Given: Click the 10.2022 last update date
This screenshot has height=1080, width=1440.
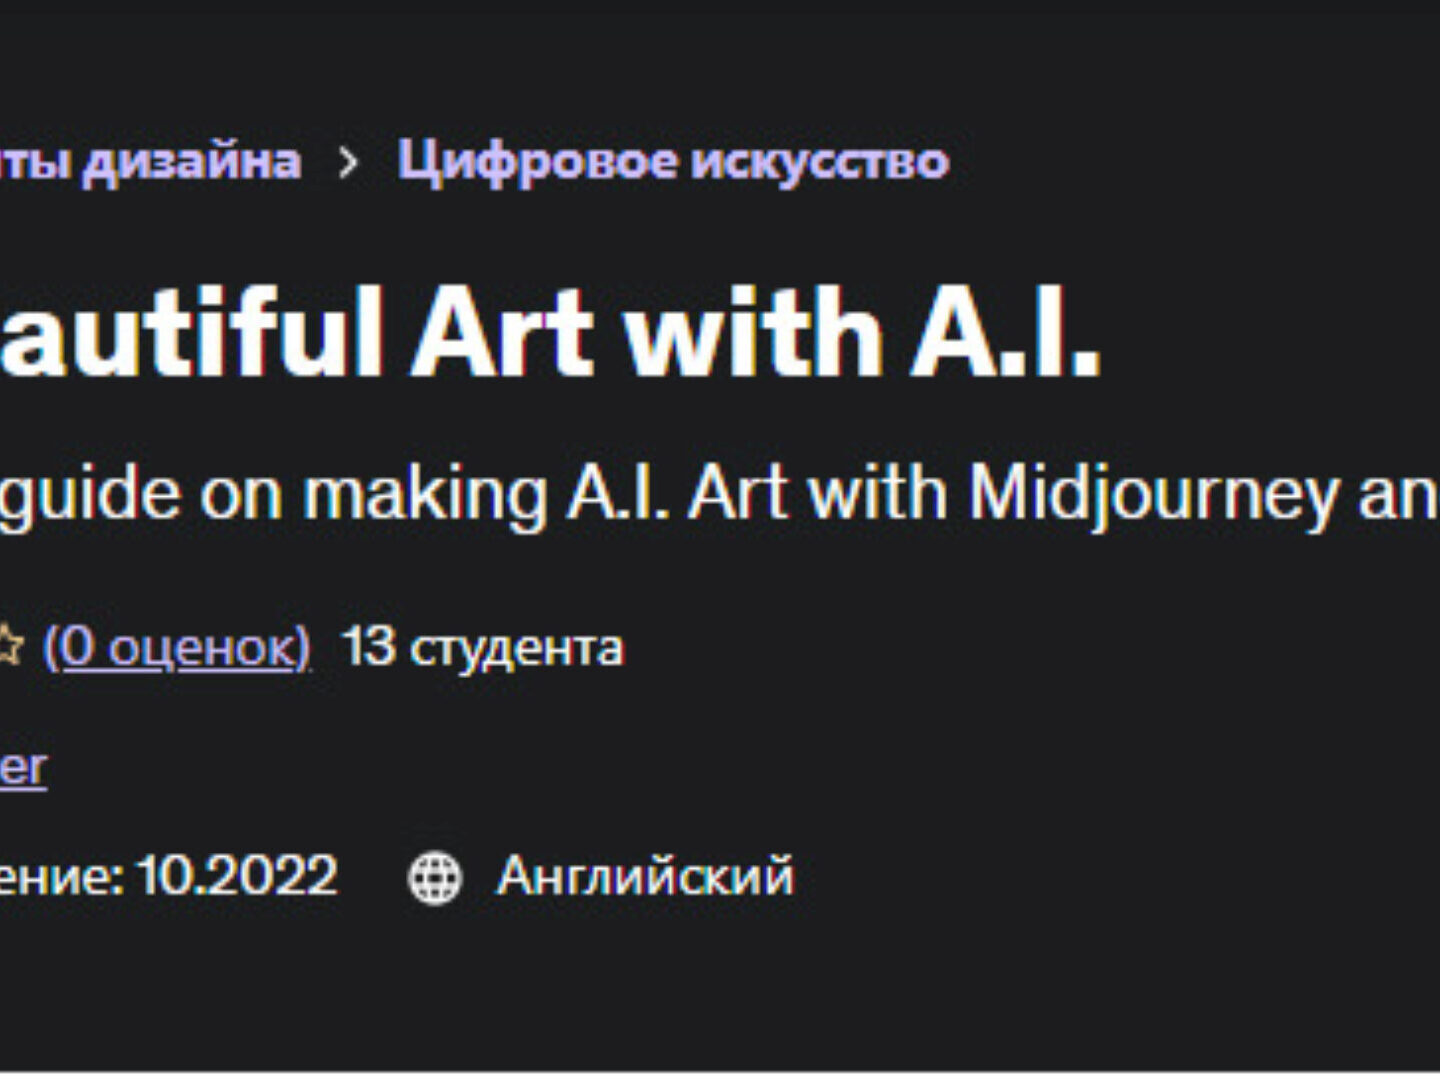Looking at the screenshot, I should pos(238,877).
